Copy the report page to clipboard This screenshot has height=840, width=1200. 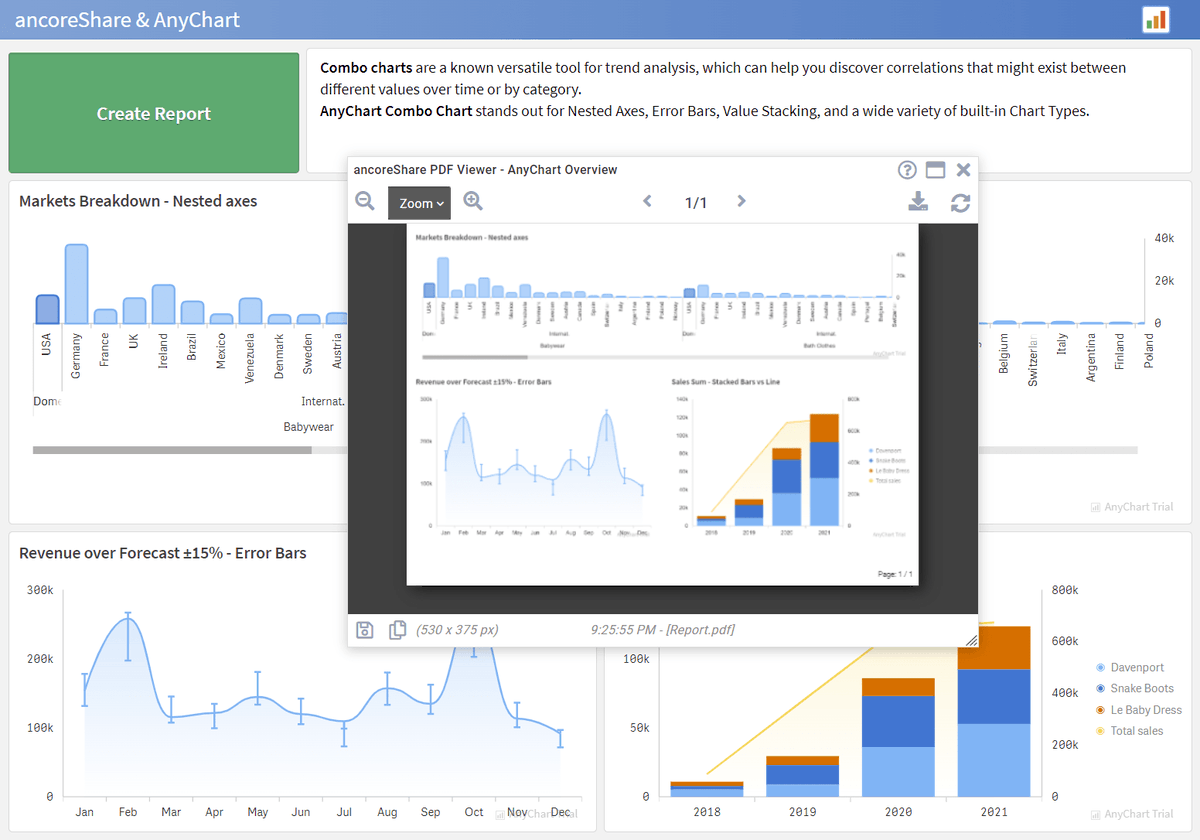396,629
